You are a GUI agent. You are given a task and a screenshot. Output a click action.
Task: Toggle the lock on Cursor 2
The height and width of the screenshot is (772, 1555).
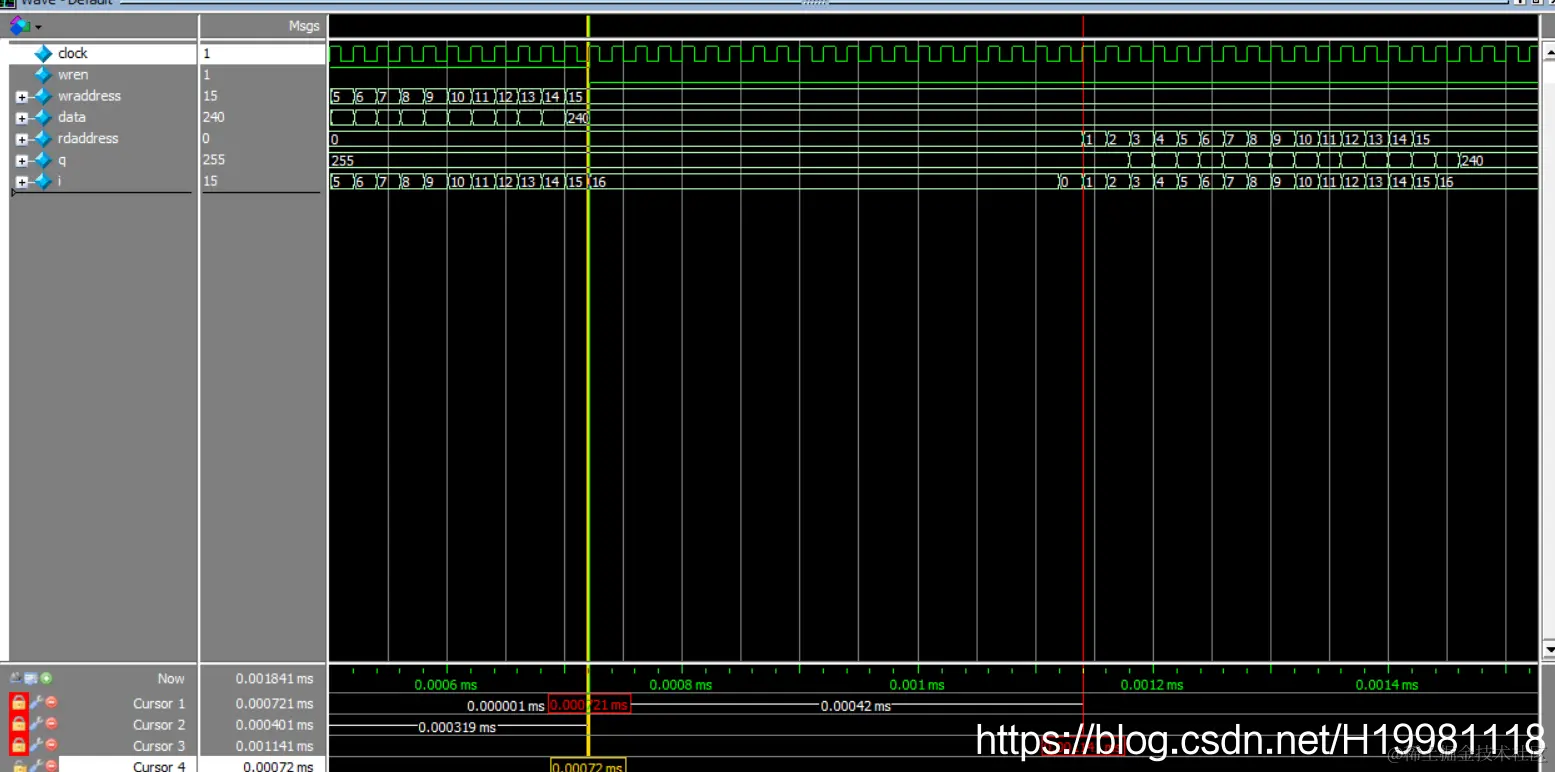click(x=19, y=724)
